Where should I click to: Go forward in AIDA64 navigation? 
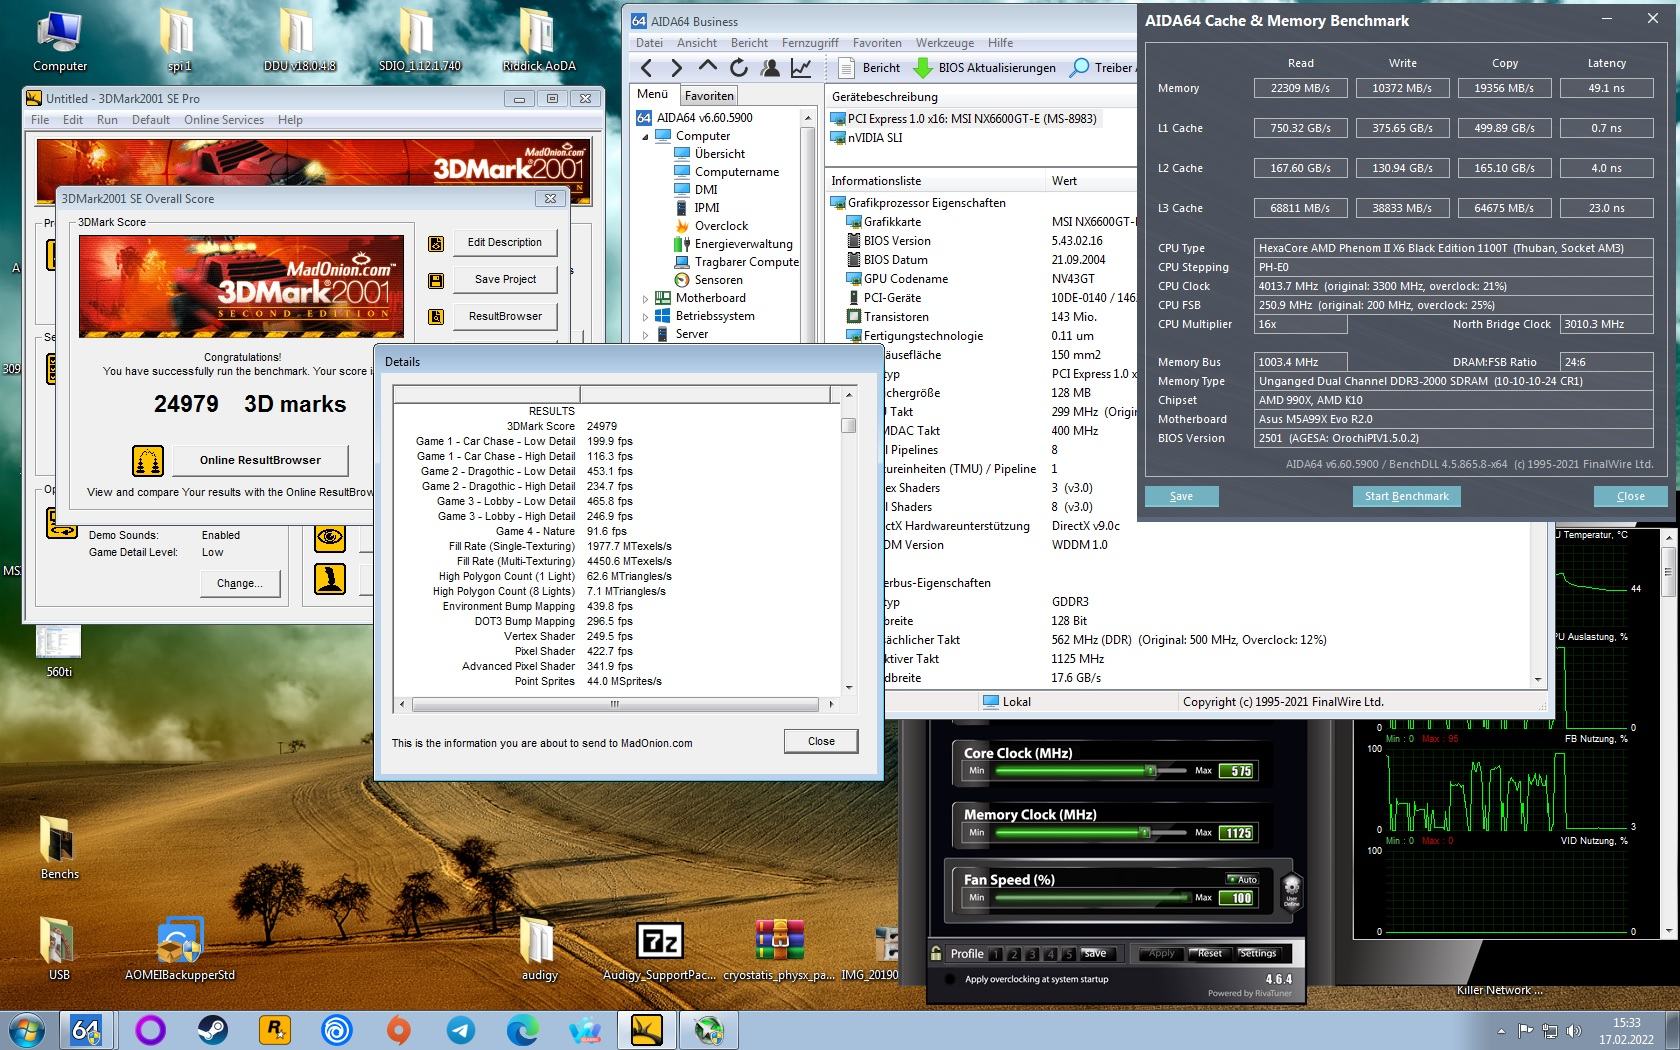point(677,68)
